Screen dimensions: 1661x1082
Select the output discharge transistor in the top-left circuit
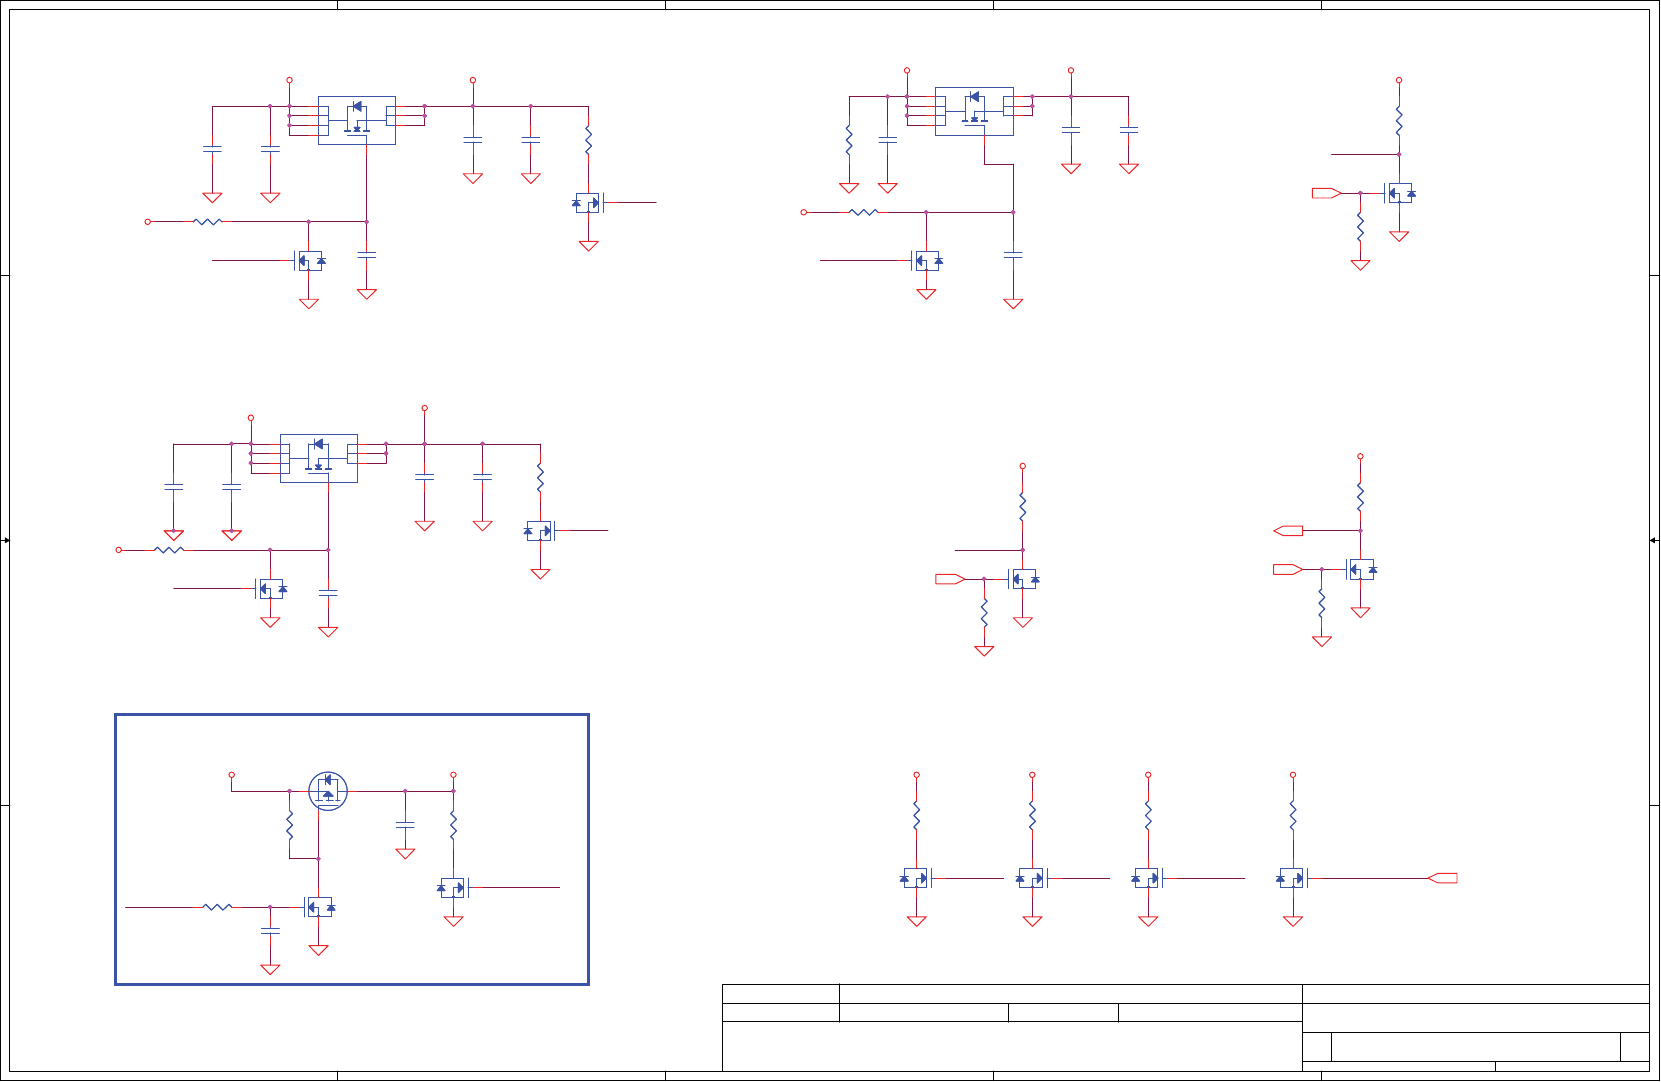[x=588, y=203]
